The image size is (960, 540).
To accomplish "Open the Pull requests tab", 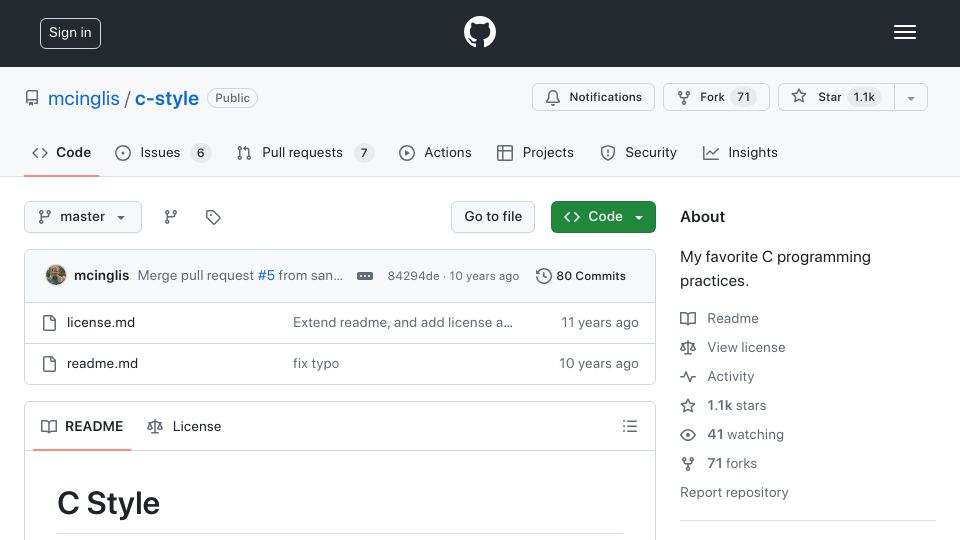I will [305, 152].
